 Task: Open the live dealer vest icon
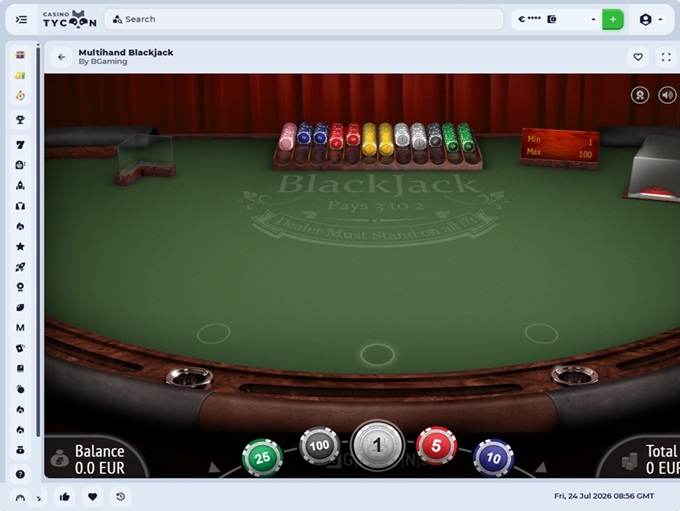20,206
